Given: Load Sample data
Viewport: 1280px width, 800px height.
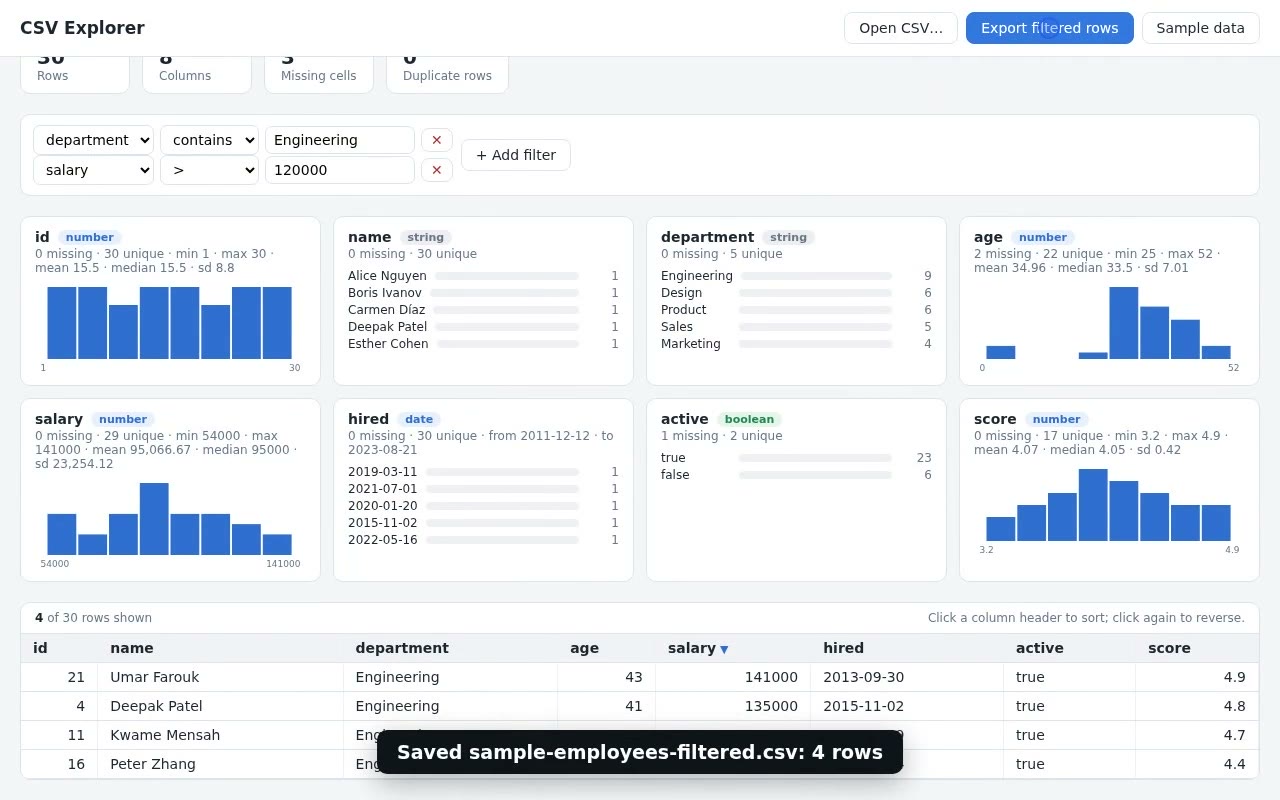Looking at the screenshot, I should pos(1201,28).
